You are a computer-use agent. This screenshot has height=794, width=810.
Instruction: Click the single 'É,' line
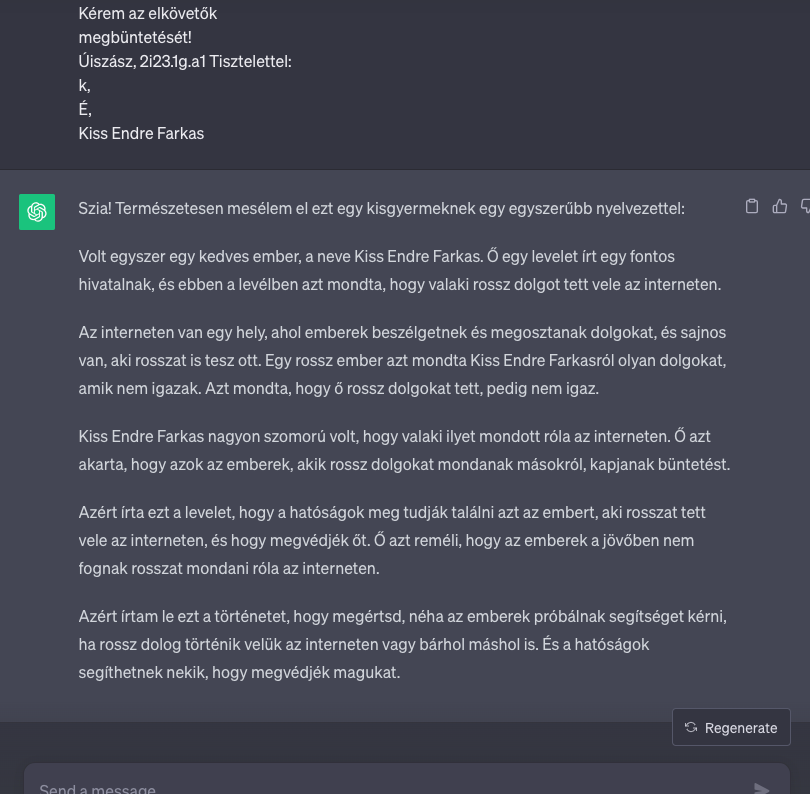point(85,110)
